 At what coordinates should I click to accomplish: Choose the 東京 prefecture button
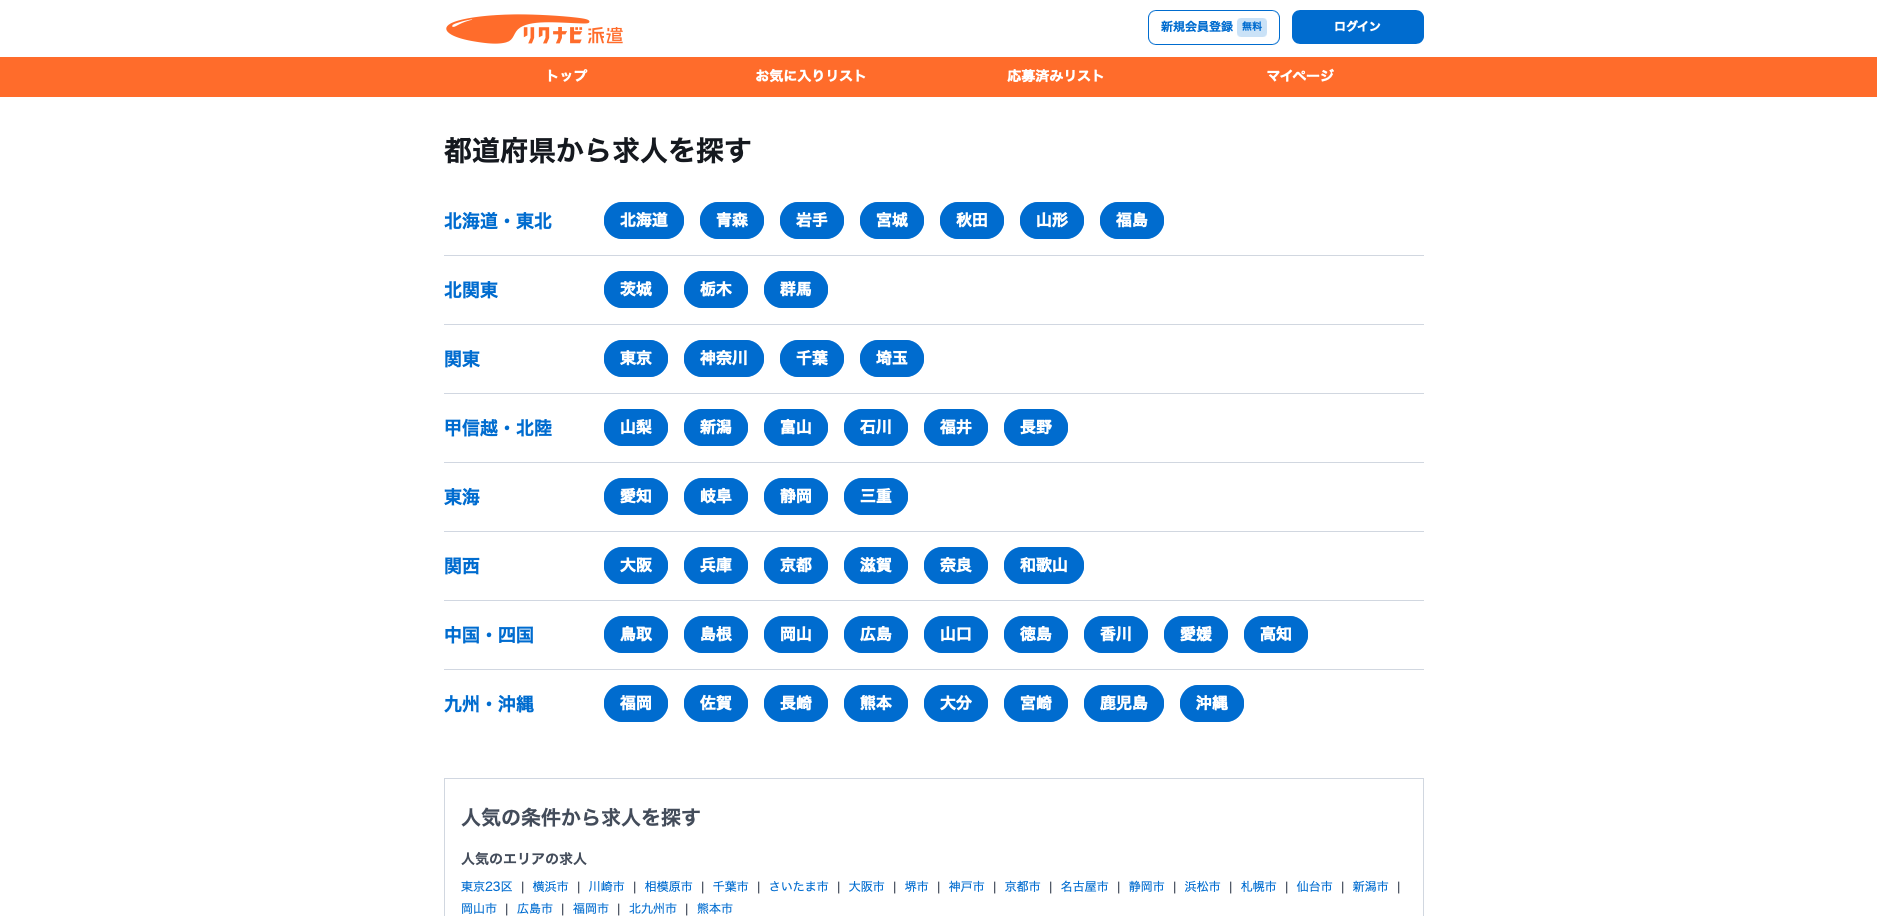coord(635,359)
